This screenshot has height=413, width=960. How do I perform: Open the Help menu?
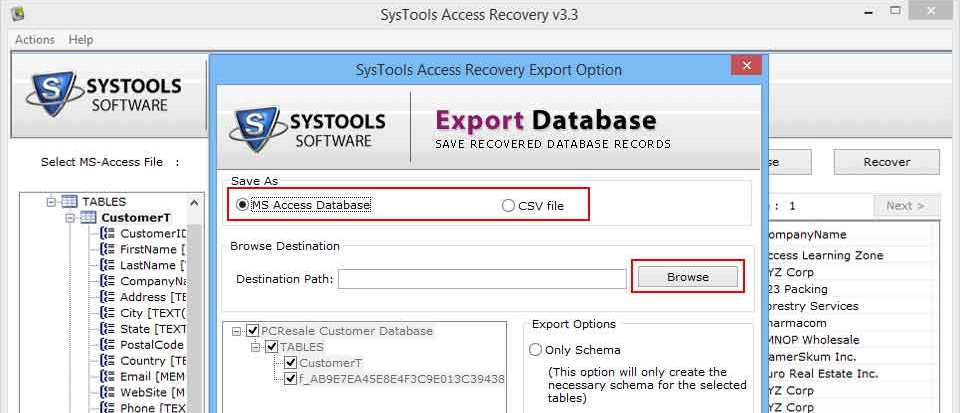point(81,39)
